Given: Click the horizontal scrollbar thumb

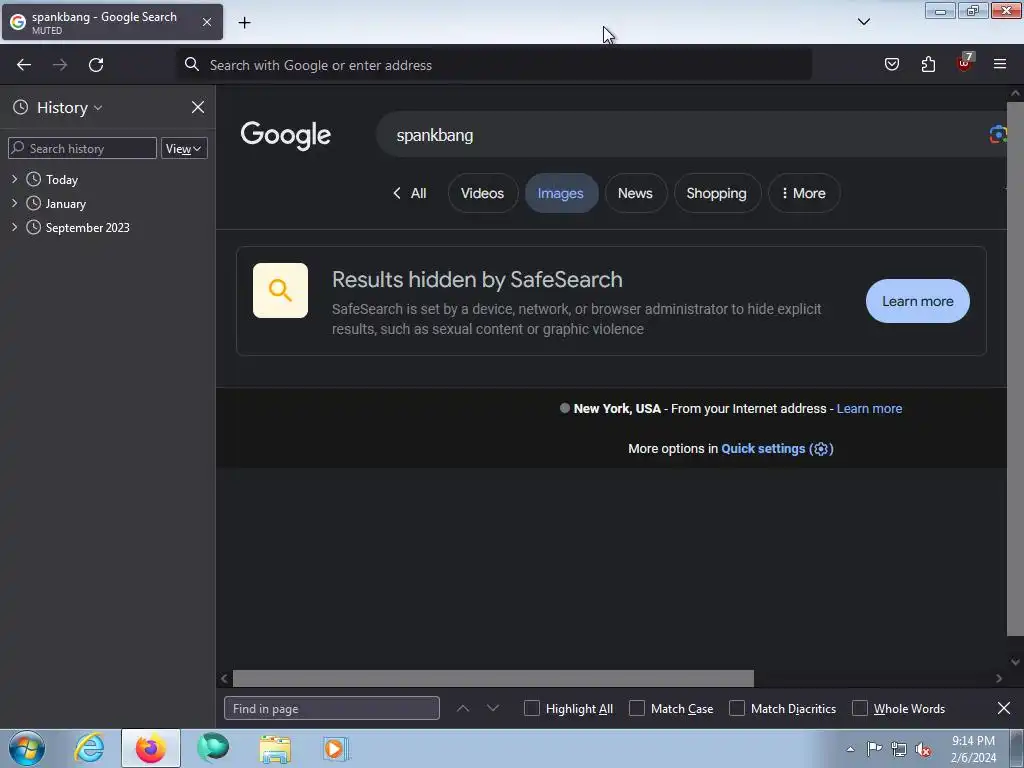Looking at the screenshot, I should coord(493,679).
